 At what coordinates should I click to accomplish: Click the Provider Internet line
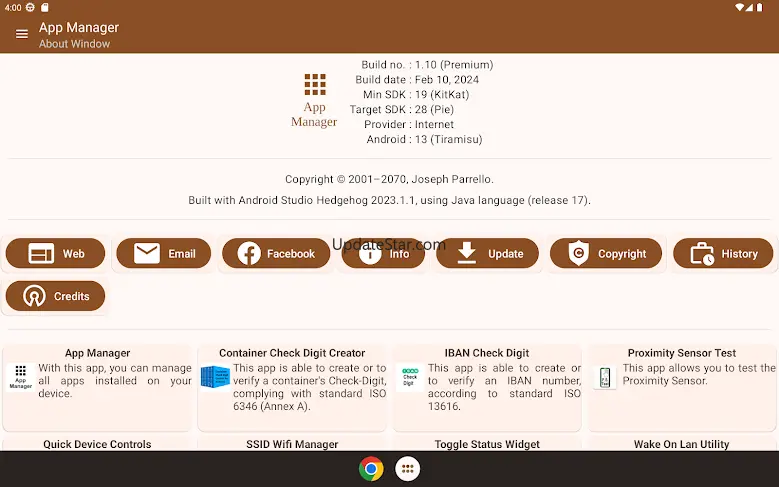tap(409, 125)
